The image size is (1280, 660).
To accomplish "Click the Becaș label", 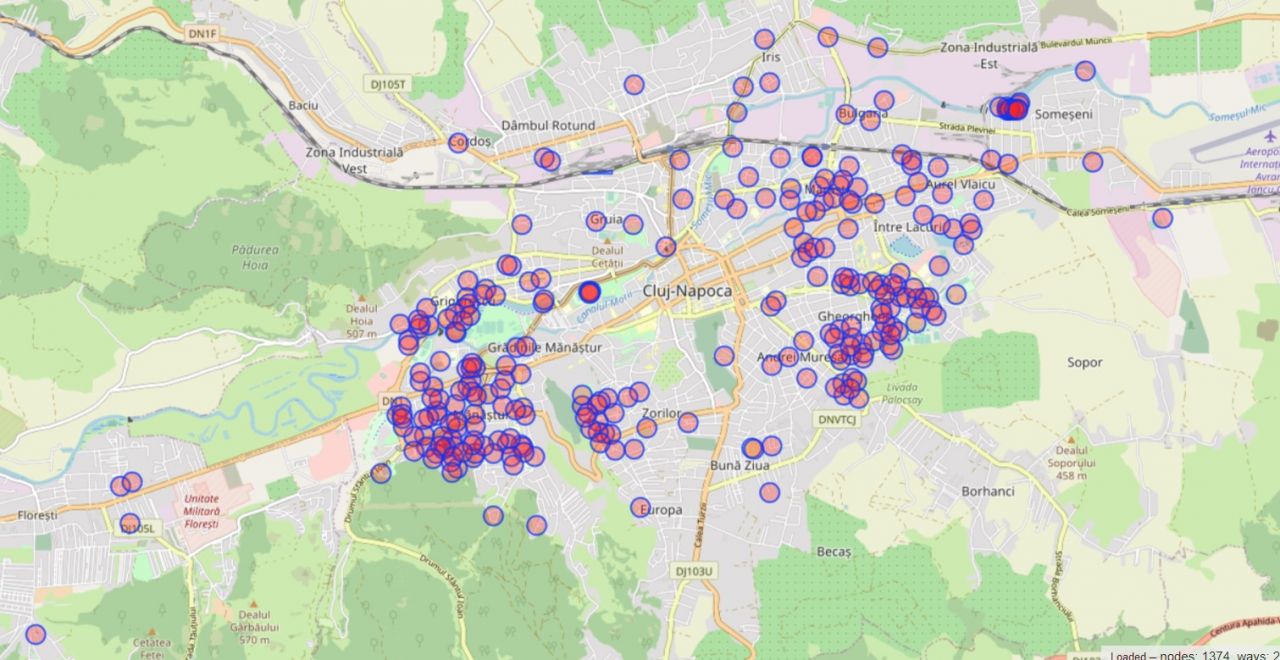I will point(833,552).
